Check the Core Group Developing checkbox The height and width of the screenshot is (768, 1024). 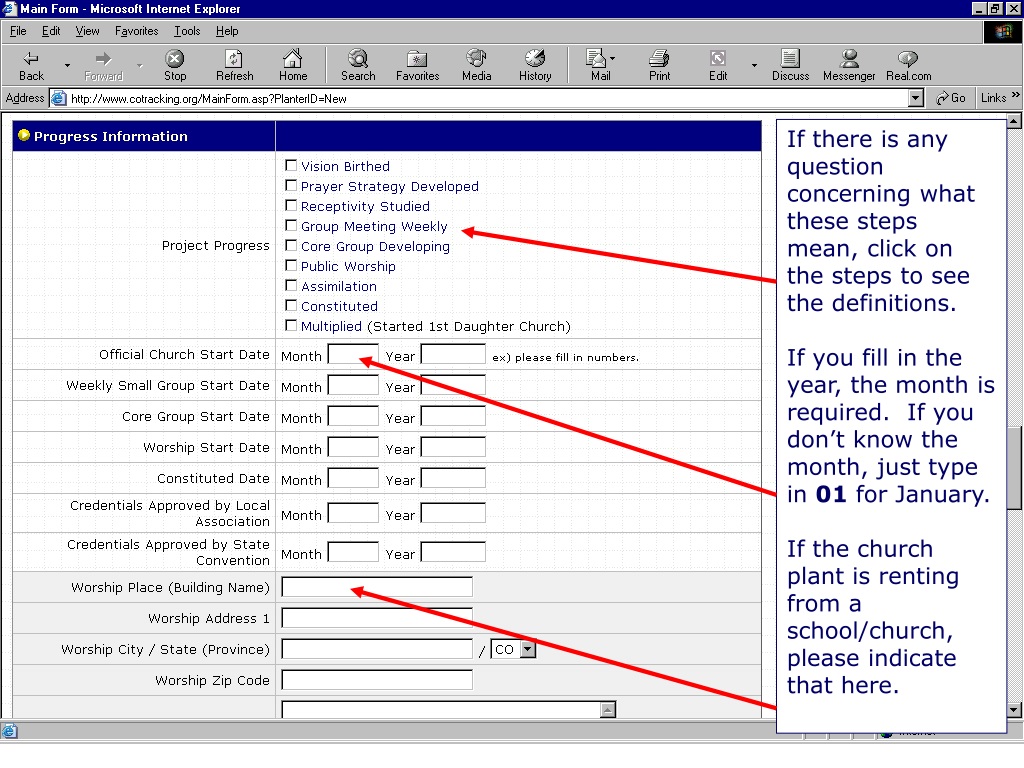(291, 246)
